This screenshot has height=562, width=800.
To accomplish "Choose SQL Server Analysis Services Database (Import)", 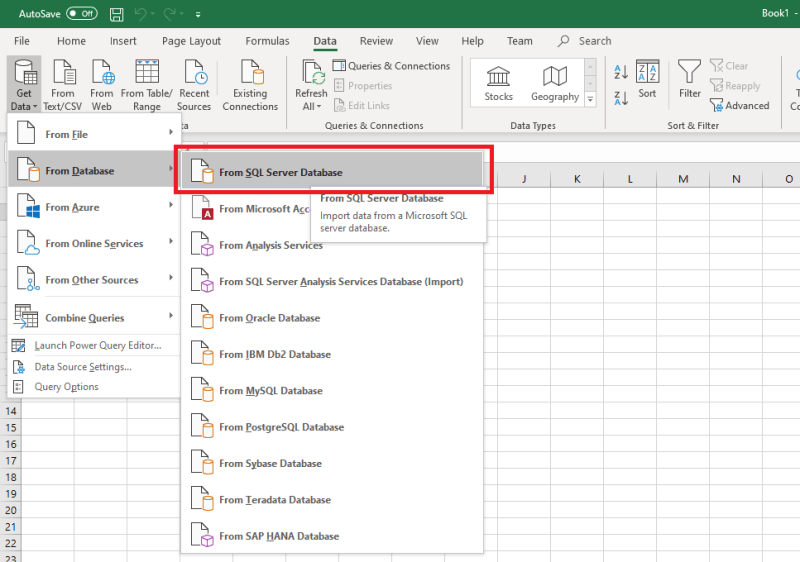I will pyautogui.click(x=332, y=282).
